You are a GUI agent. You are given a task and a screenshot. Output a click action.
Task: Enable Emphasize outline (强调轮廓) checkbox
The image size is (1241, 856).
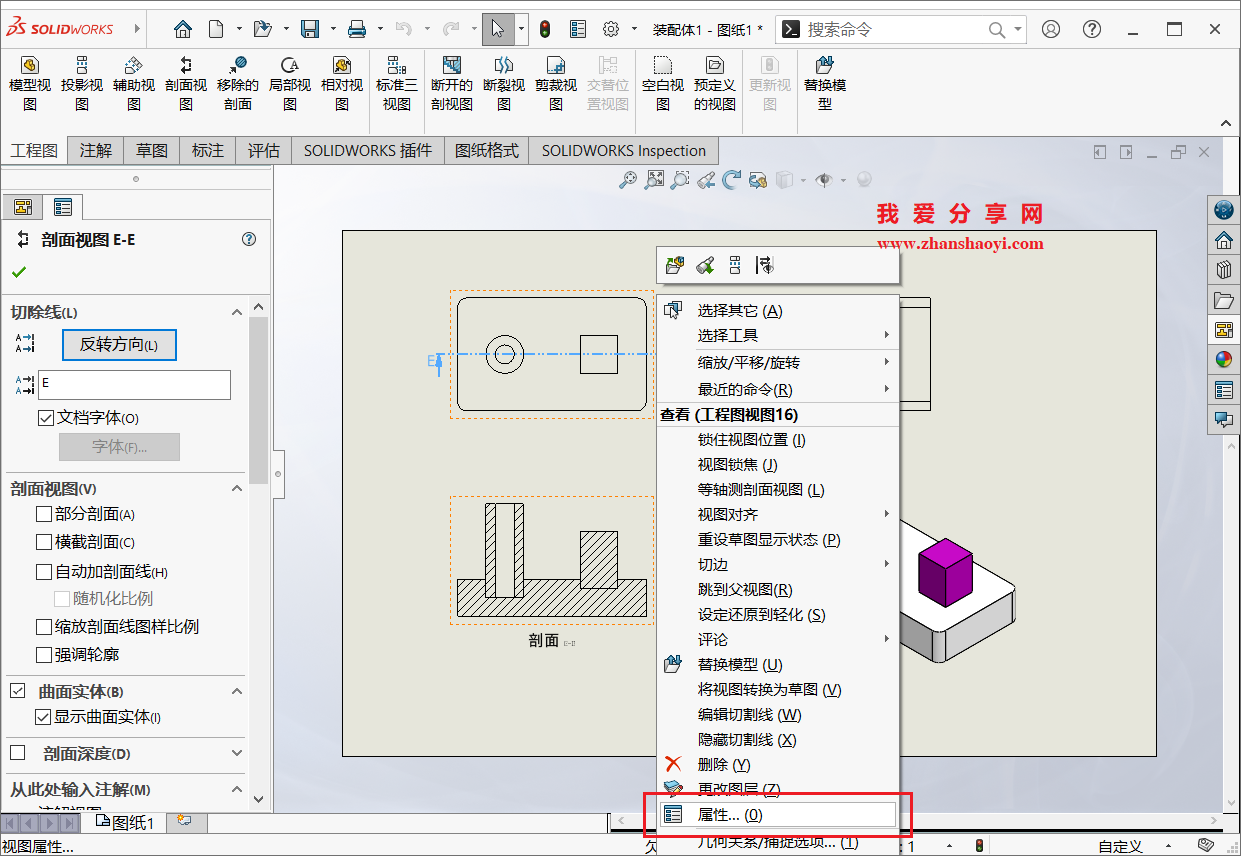coord(43,655)
